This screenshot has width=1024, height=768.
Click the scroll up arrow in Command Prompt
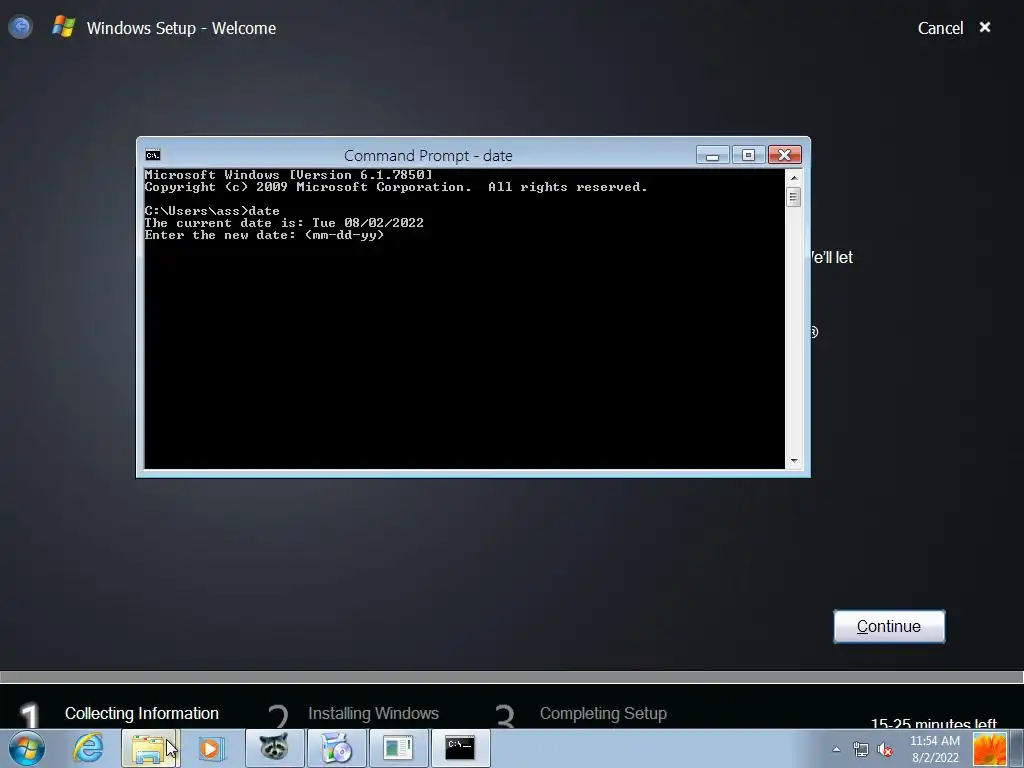[x=793, y=177]
